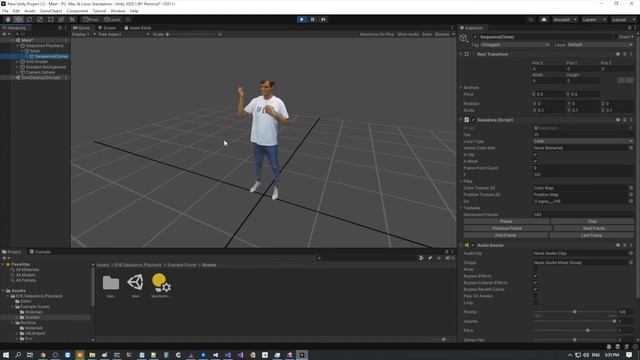Open the File menu
The height and width of the screenshot is (360, 640).
5,11
